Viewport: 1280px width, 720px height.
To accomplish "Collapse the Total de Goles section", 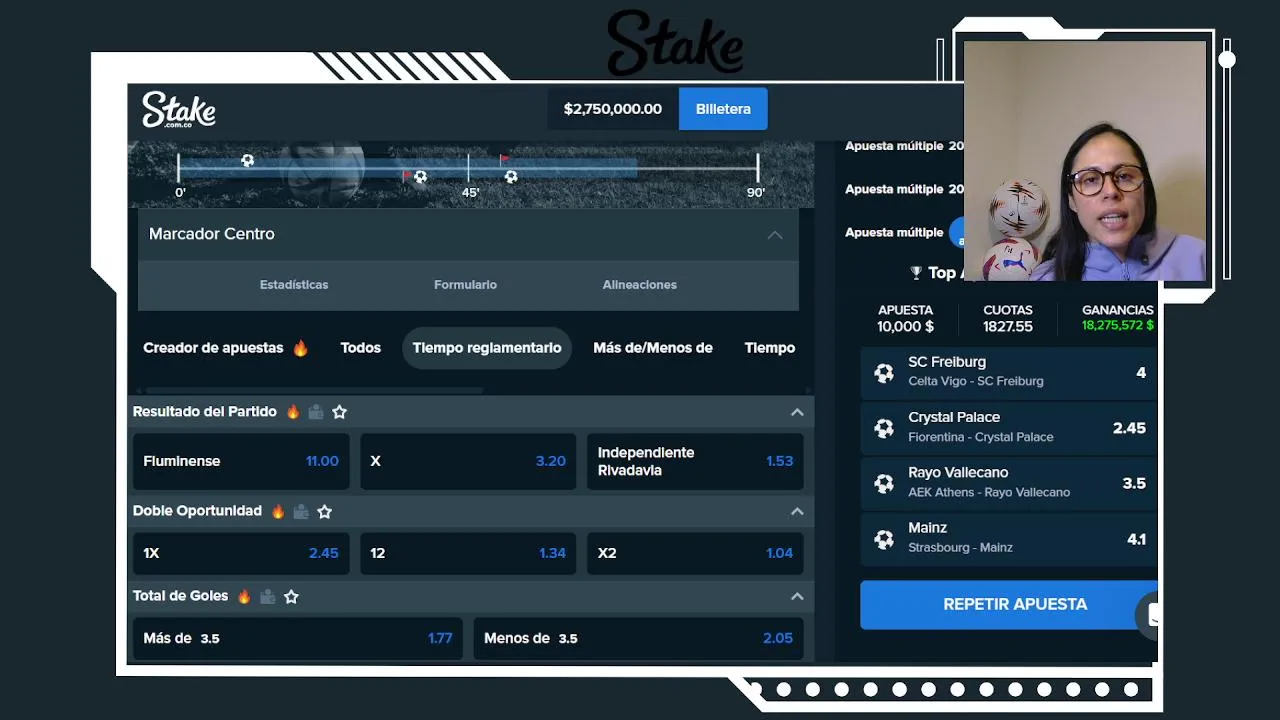I will tap(797, 596).
